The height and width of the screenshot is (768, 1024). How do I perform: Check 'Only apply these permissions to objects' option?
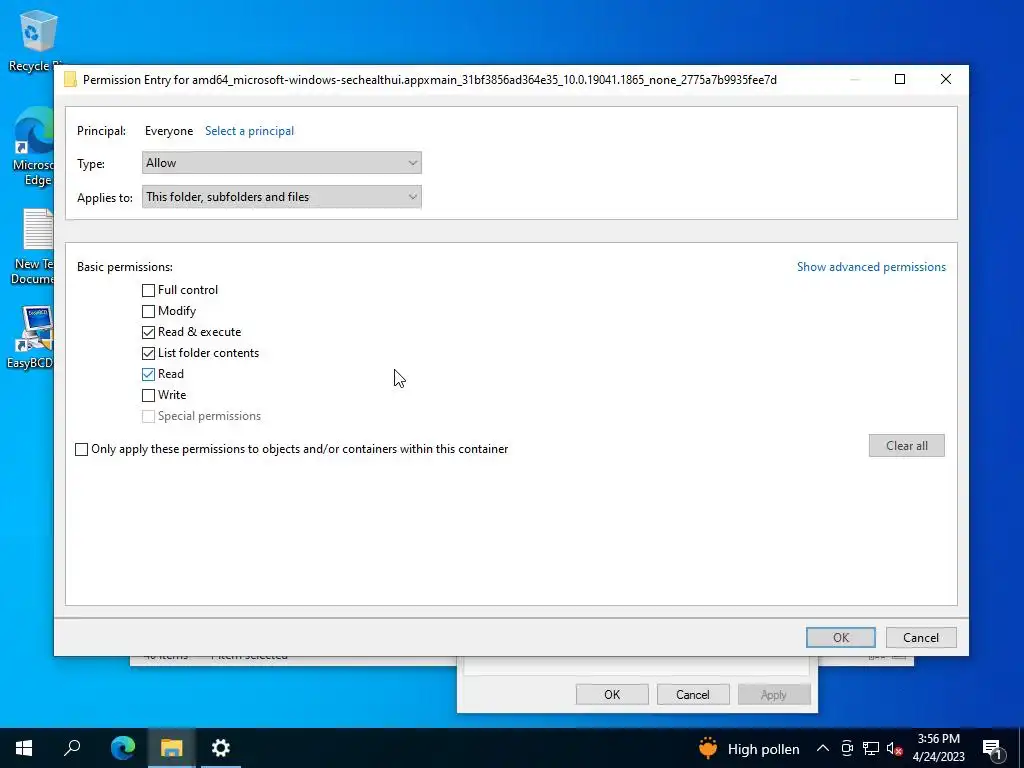(x=82, y=449)
